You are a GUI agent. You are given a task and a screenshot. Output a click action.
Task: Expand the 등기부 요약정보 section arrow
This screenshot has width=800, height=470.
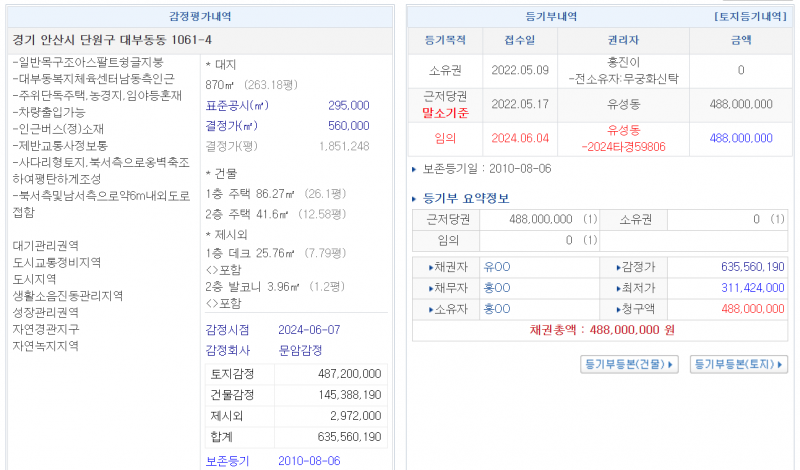[416, 198]
